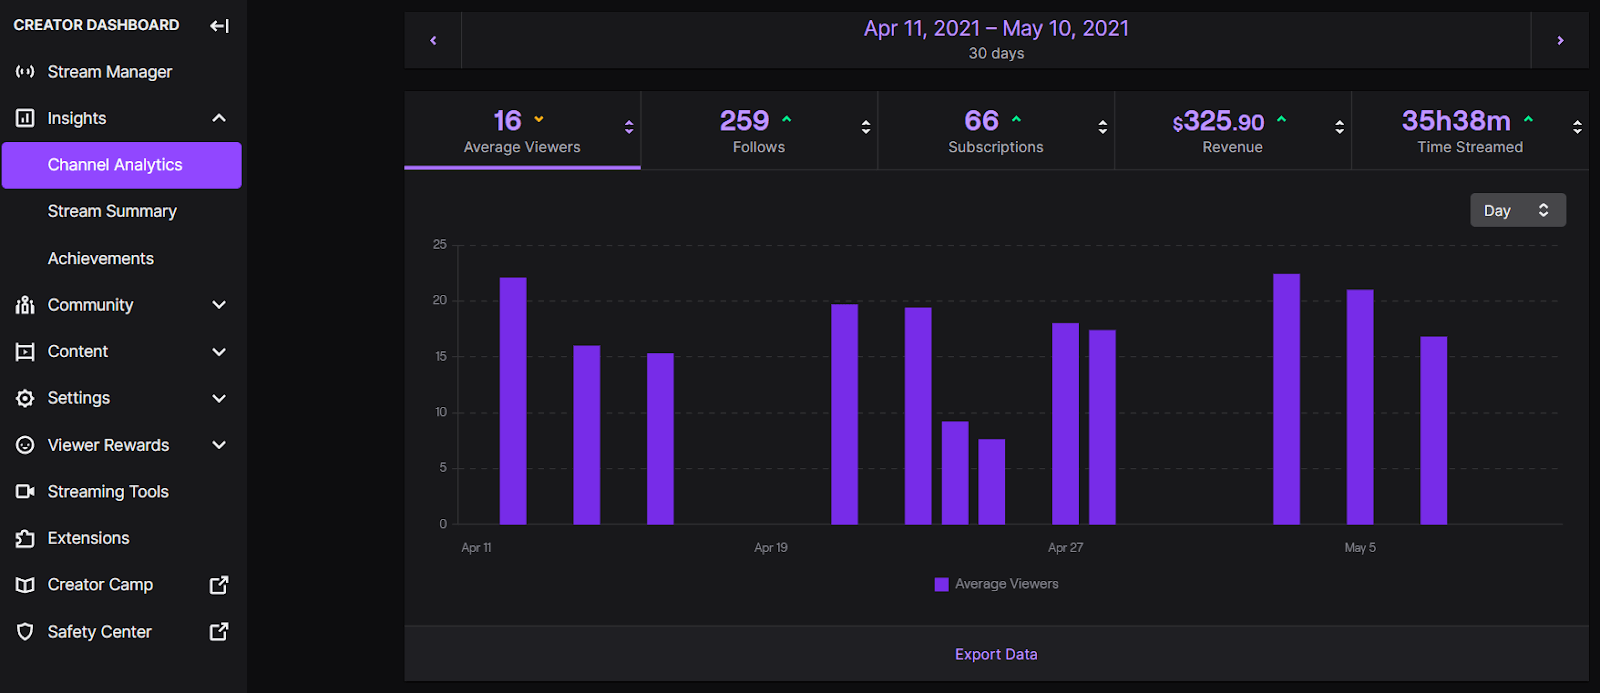The width and height of the screenshot is (1600, 693).
Task: Click the Safety Center shield icon
Action: pyautogui.click(x=25, y=632)
